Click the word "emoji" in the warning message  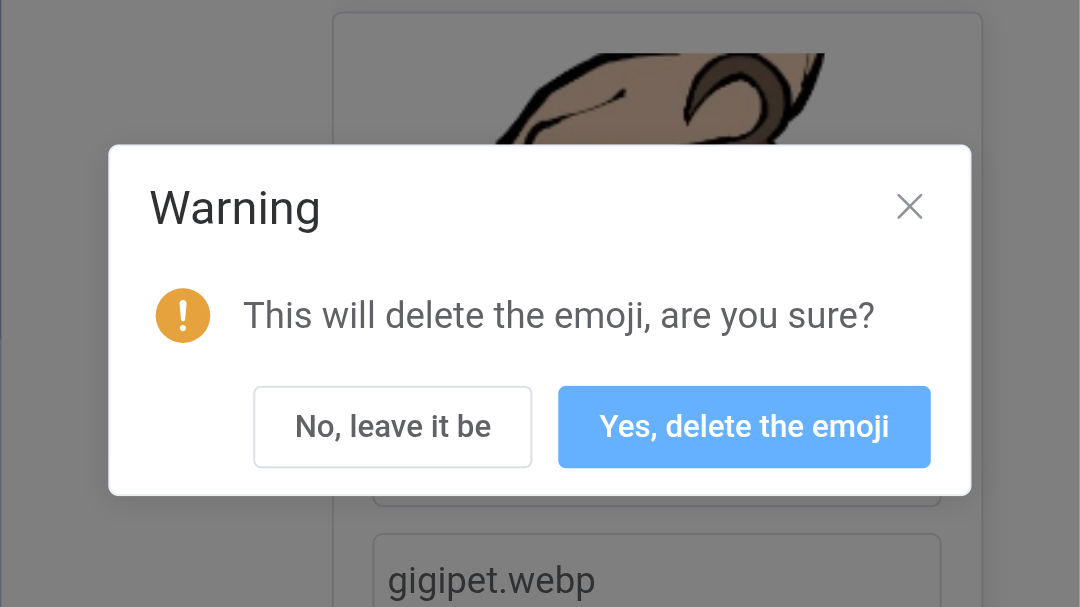599,316
